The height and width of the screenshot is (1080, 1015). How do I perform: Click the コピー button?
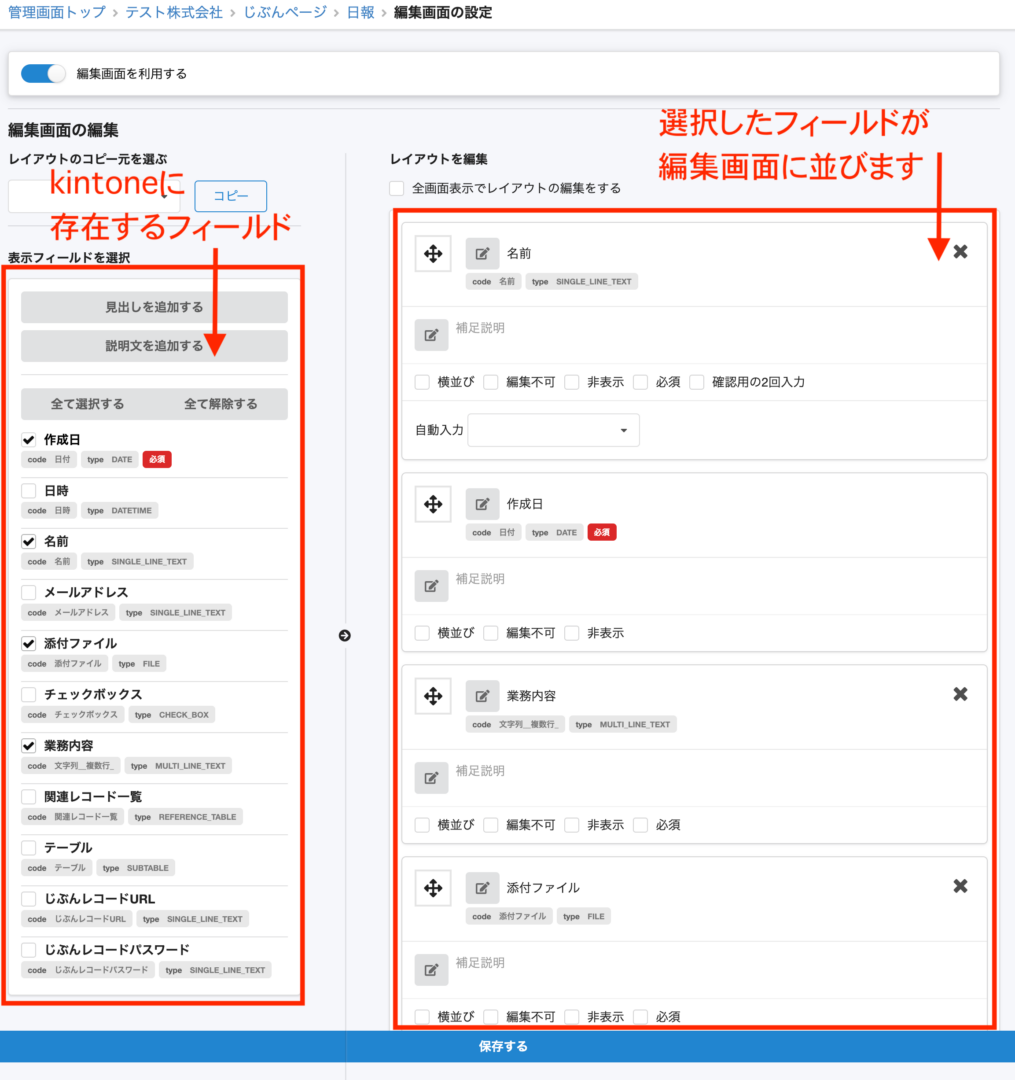click(x=230, y=196)
